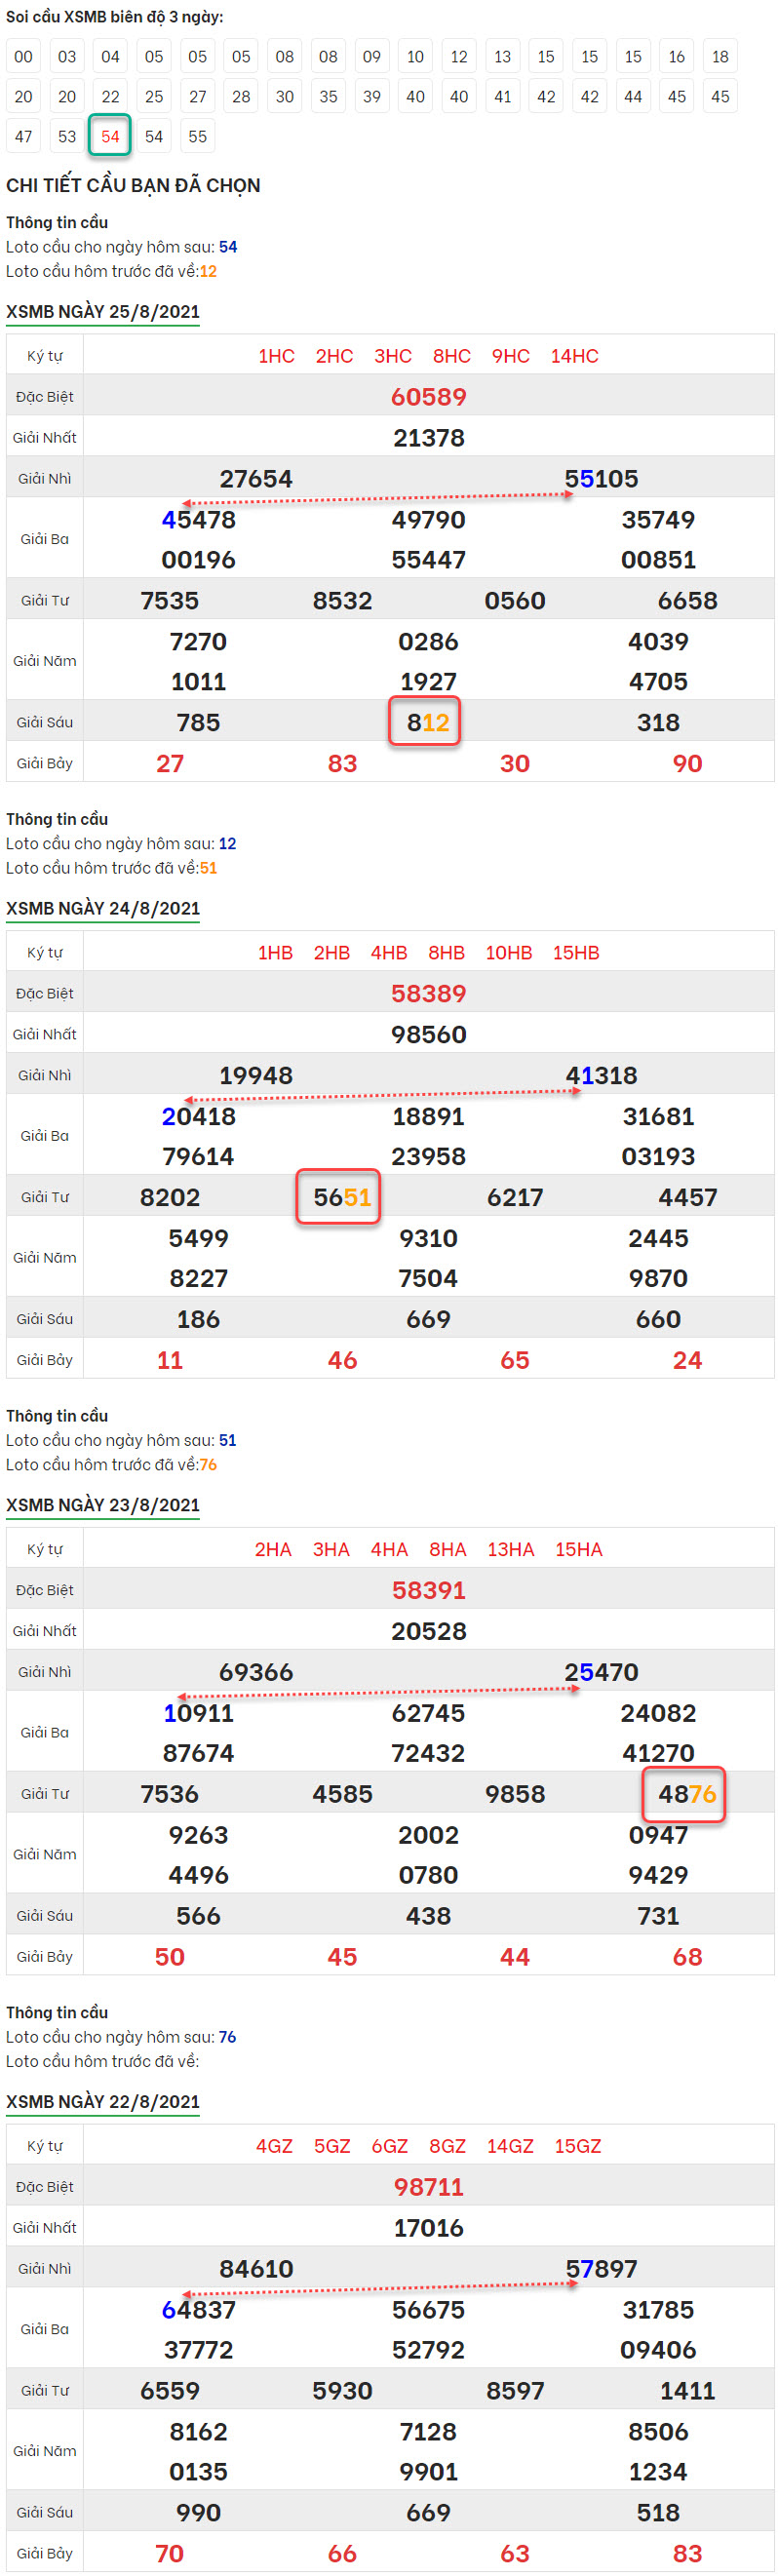Choose number 27 in the number grid
This screenshot has height=2576, width=778.
tap(198, 97)
